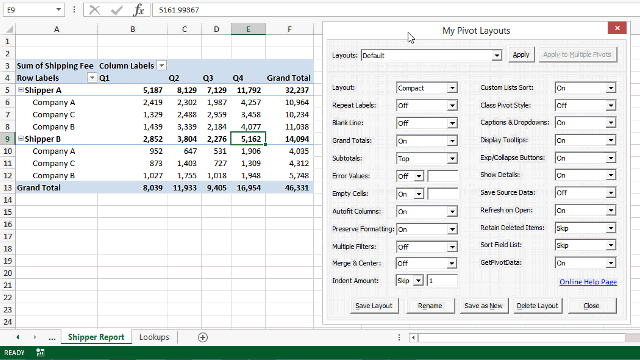Open the Row Labels filter dropdown
Screen dimensions: 640x360
(92, 78)
